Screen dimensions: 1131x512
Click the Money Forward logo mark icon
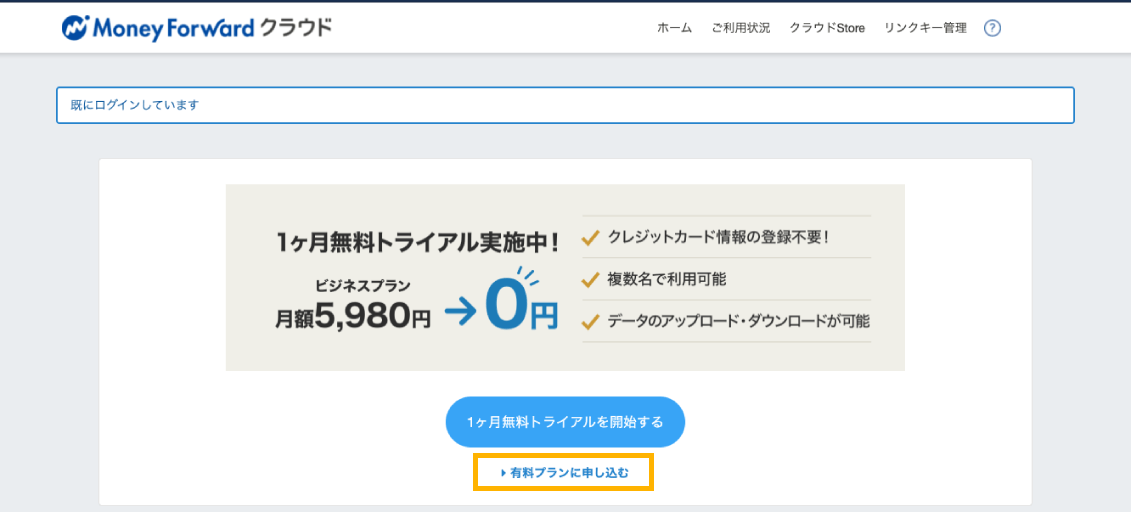pos(74,28)
